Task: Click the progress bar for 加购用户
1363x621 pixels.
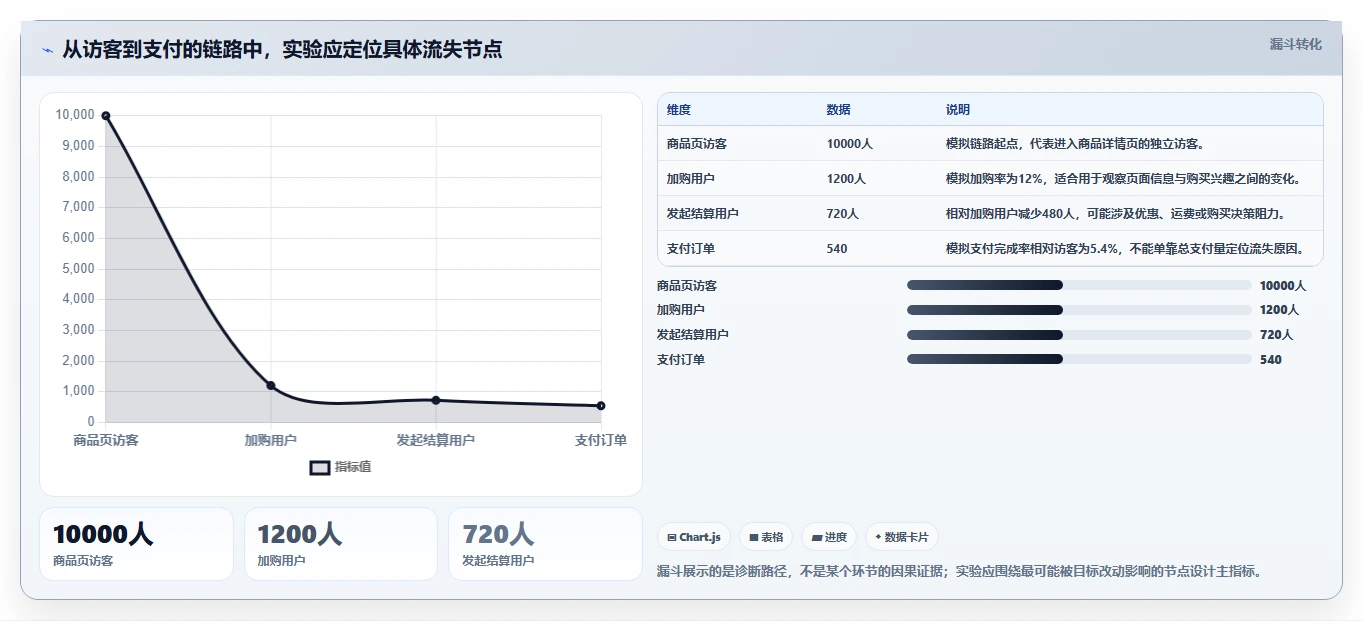Action: point(1079,310)
